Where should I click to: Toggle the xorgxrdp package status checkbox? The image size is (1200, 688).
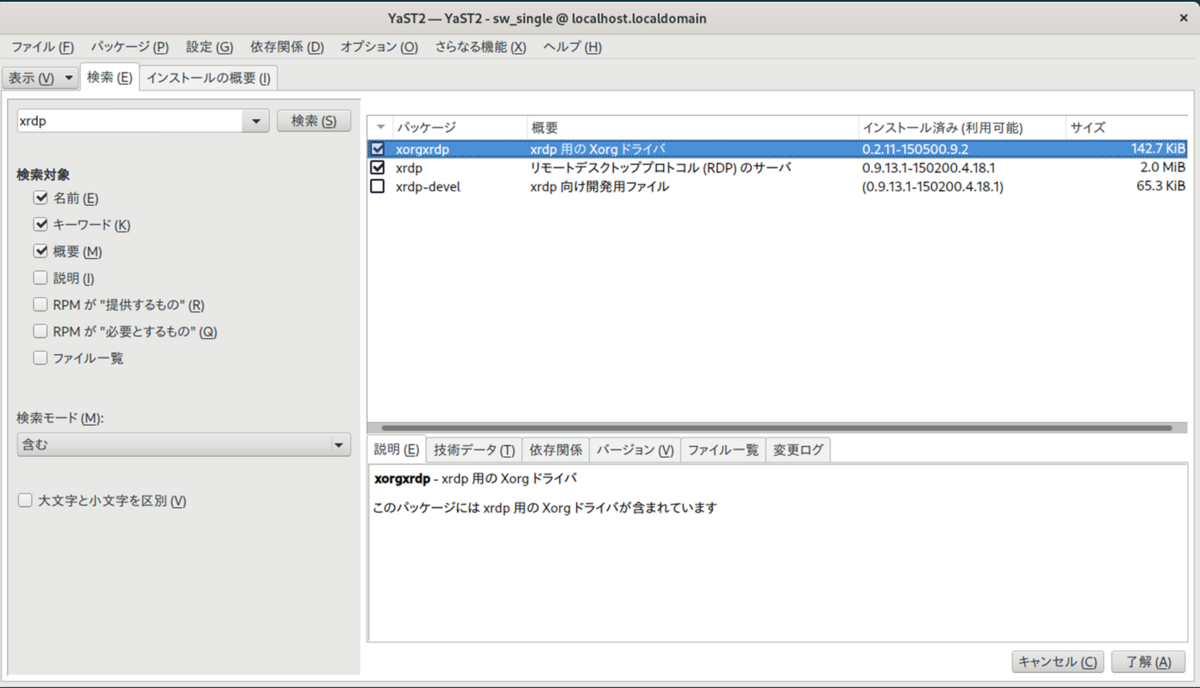(378, 149)
